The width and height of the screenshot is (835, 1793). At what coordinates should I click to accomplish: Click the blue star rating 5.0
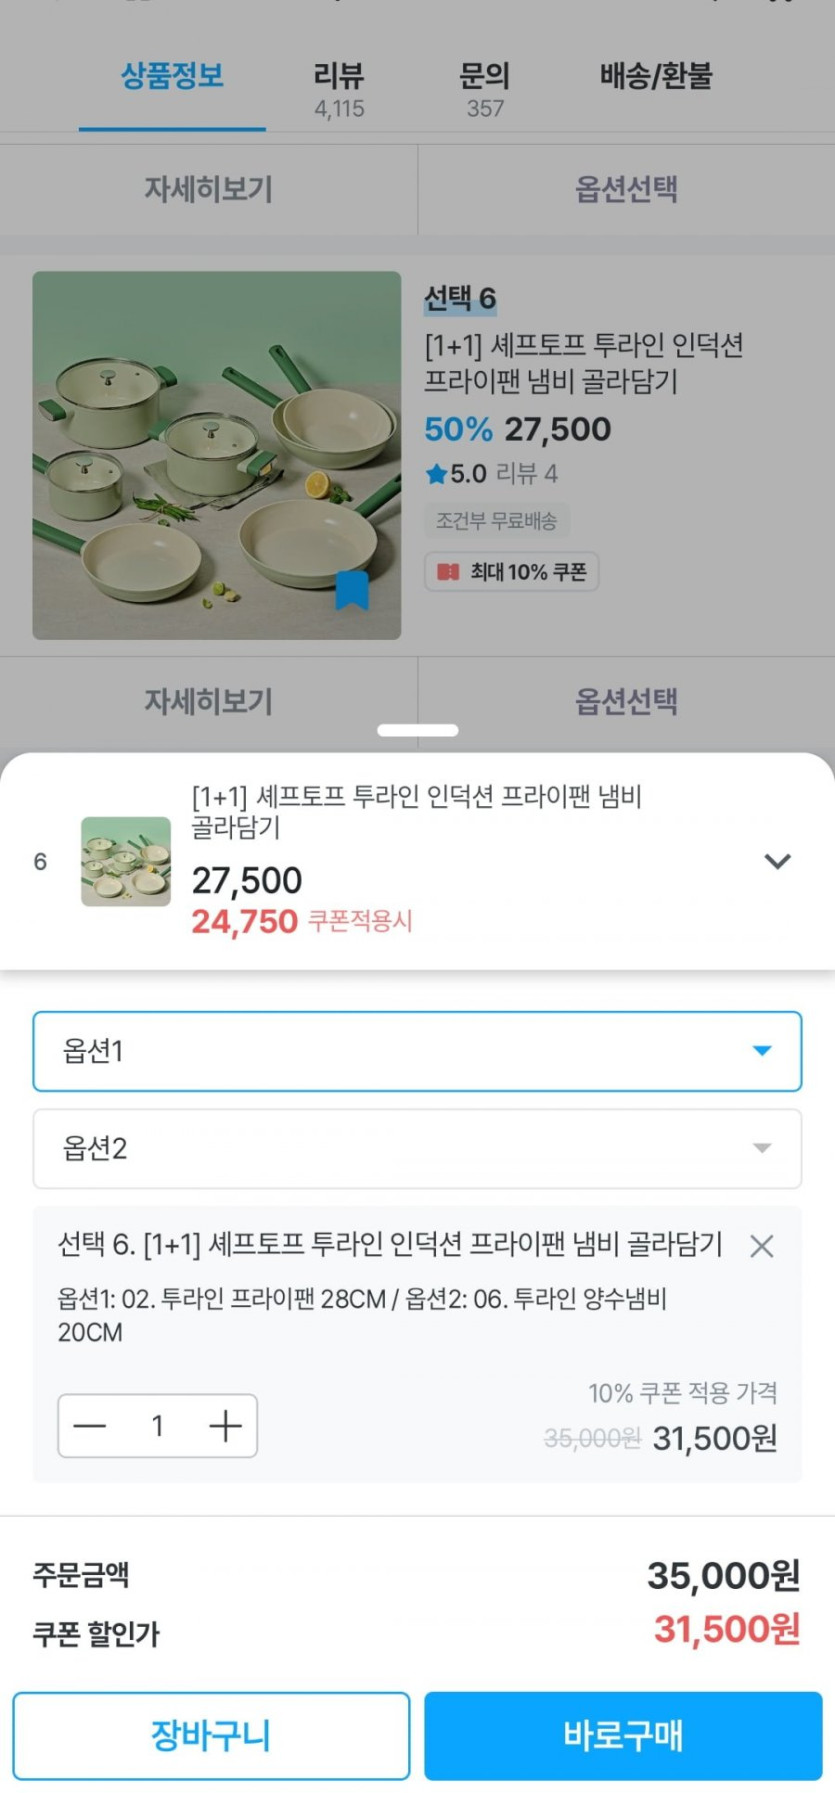click(456, 473)
